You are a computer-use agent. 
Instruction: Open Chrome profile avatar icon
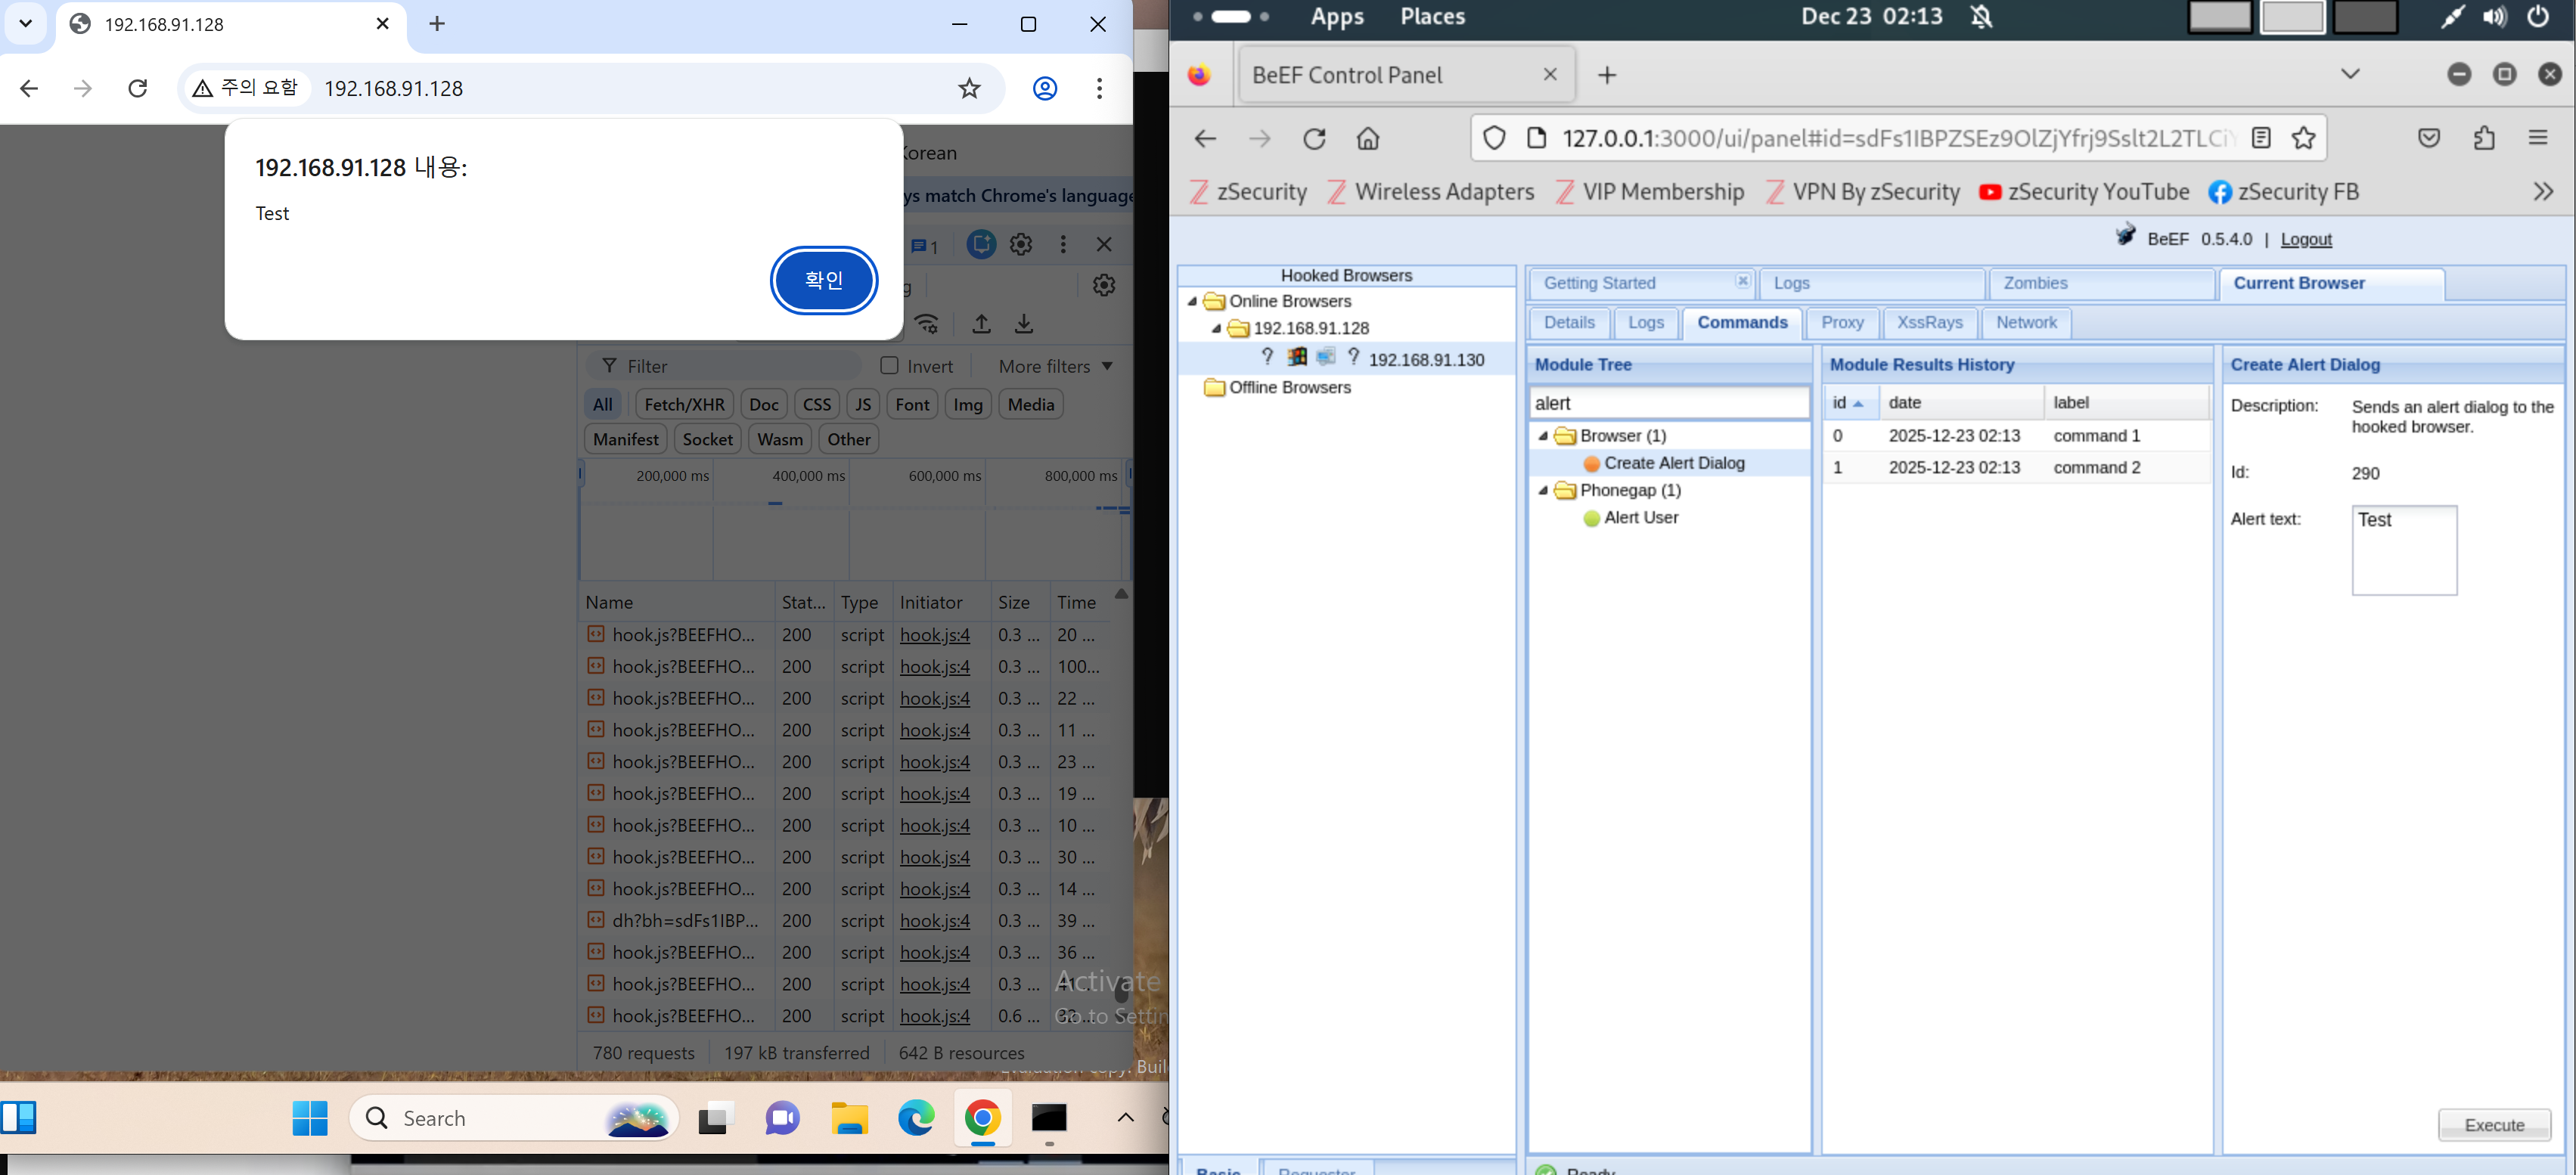pyautogui.click(x=1044, y=88)
